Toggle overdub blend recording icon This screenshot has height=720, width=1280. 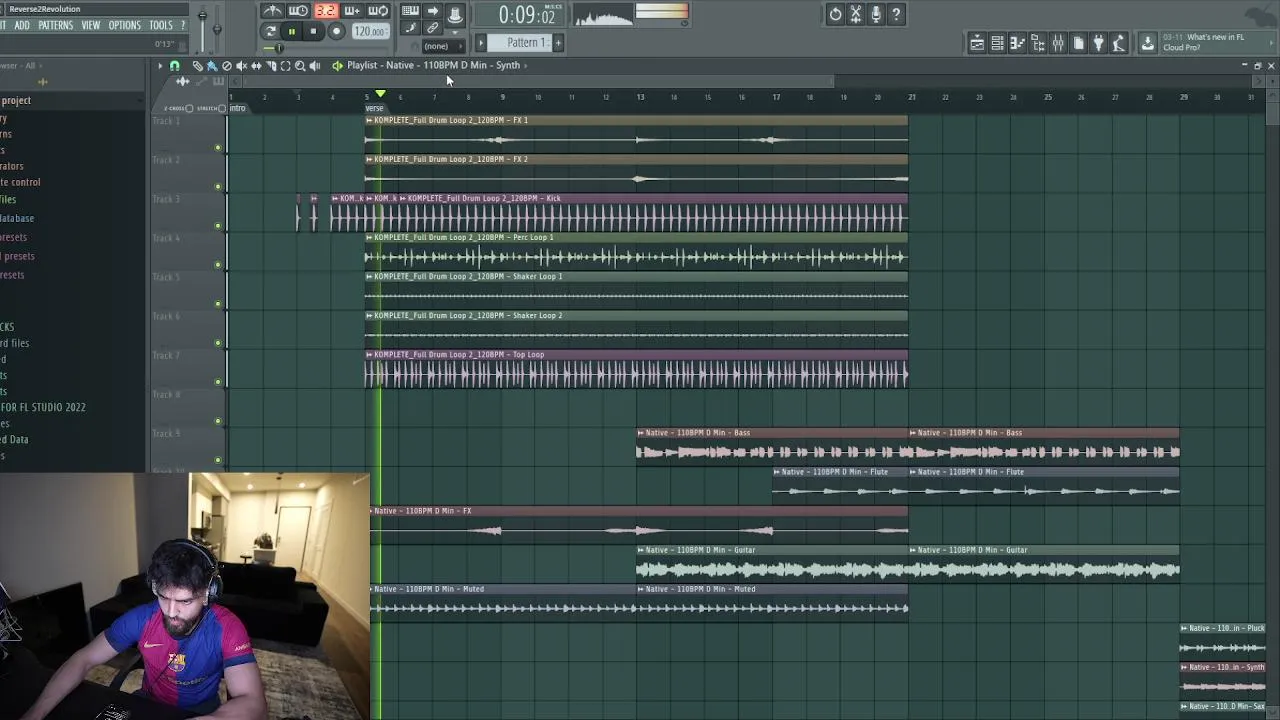tap(351, 11)
